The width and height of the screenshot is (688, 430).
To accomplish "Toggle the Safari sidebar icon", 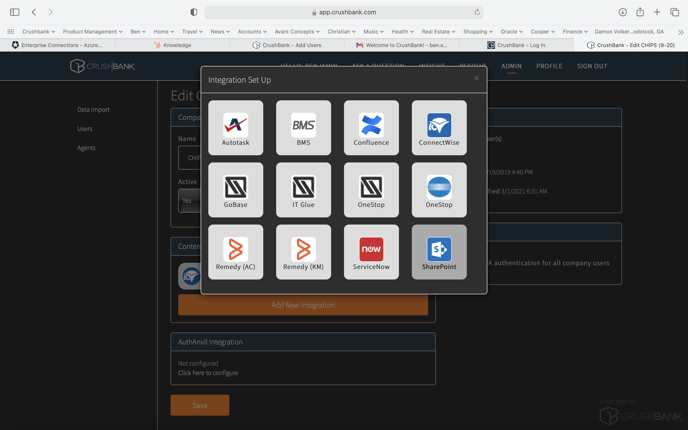I will (x=14, y=12).
